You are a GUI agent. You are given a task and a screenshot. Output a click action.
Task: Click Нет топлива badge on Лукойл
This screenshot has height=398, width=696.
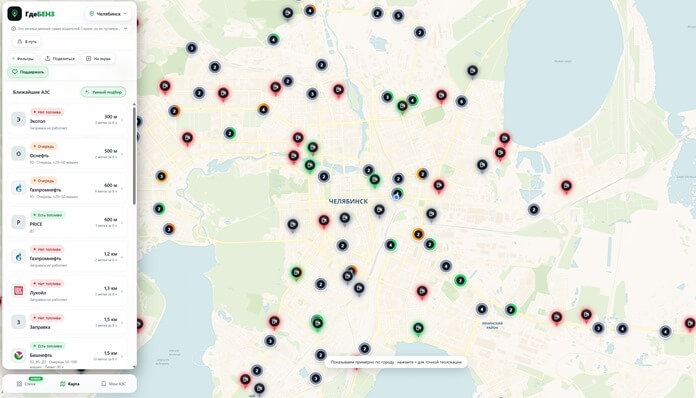pos(47,284)
